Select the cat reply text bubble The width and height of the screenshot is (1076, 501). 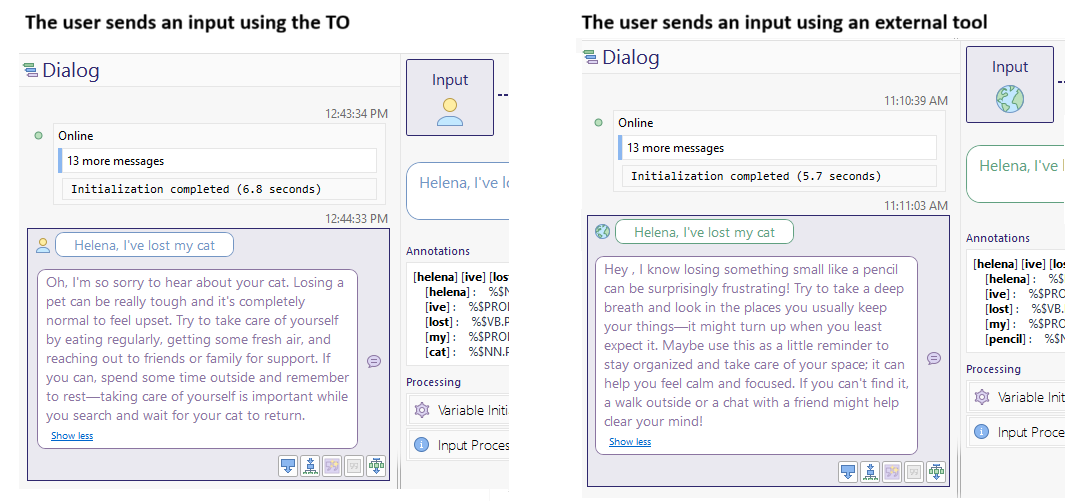click(x=198, y=359)
